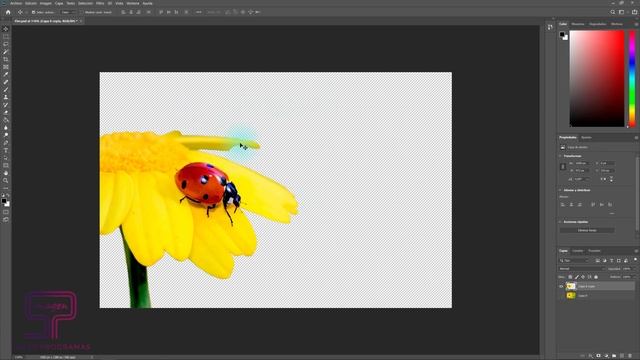Click more options ellipsis under align icons
Screen dimensions: 640x360
point(611,213)
